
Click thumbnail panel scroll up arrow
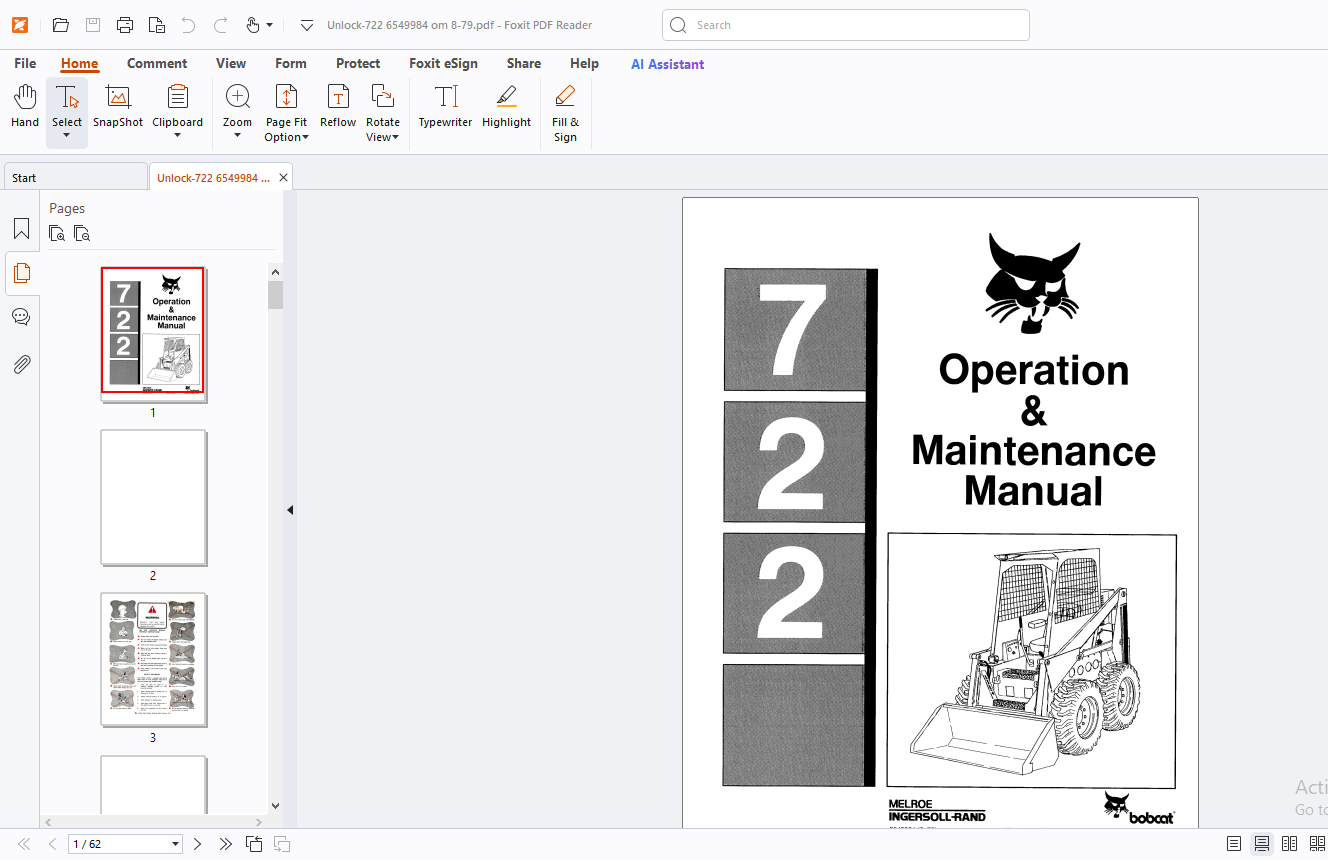tap(276, 271)
